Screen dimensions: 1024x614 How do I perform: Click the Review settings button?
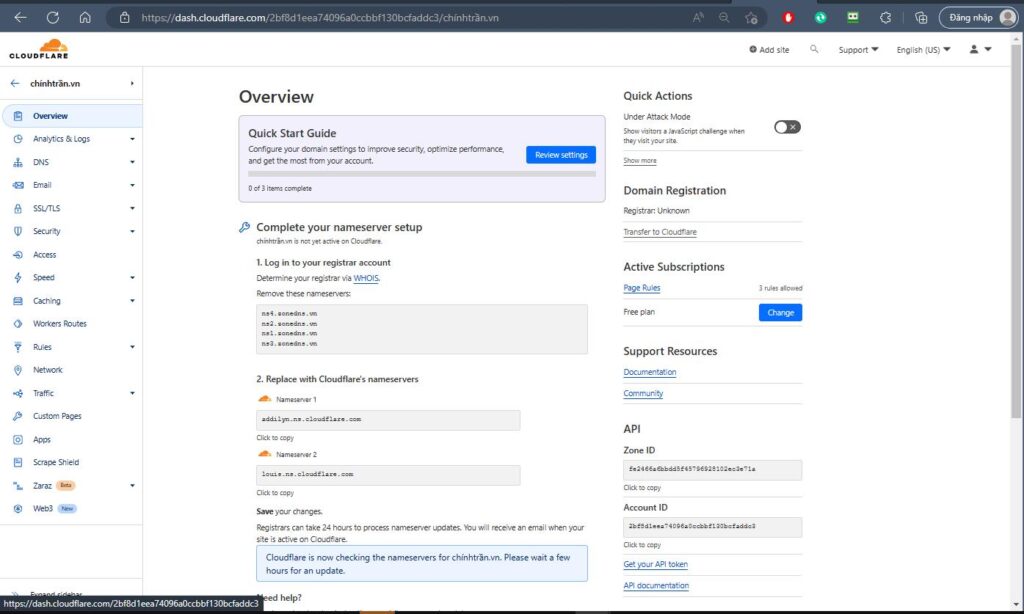coord(560,154)
